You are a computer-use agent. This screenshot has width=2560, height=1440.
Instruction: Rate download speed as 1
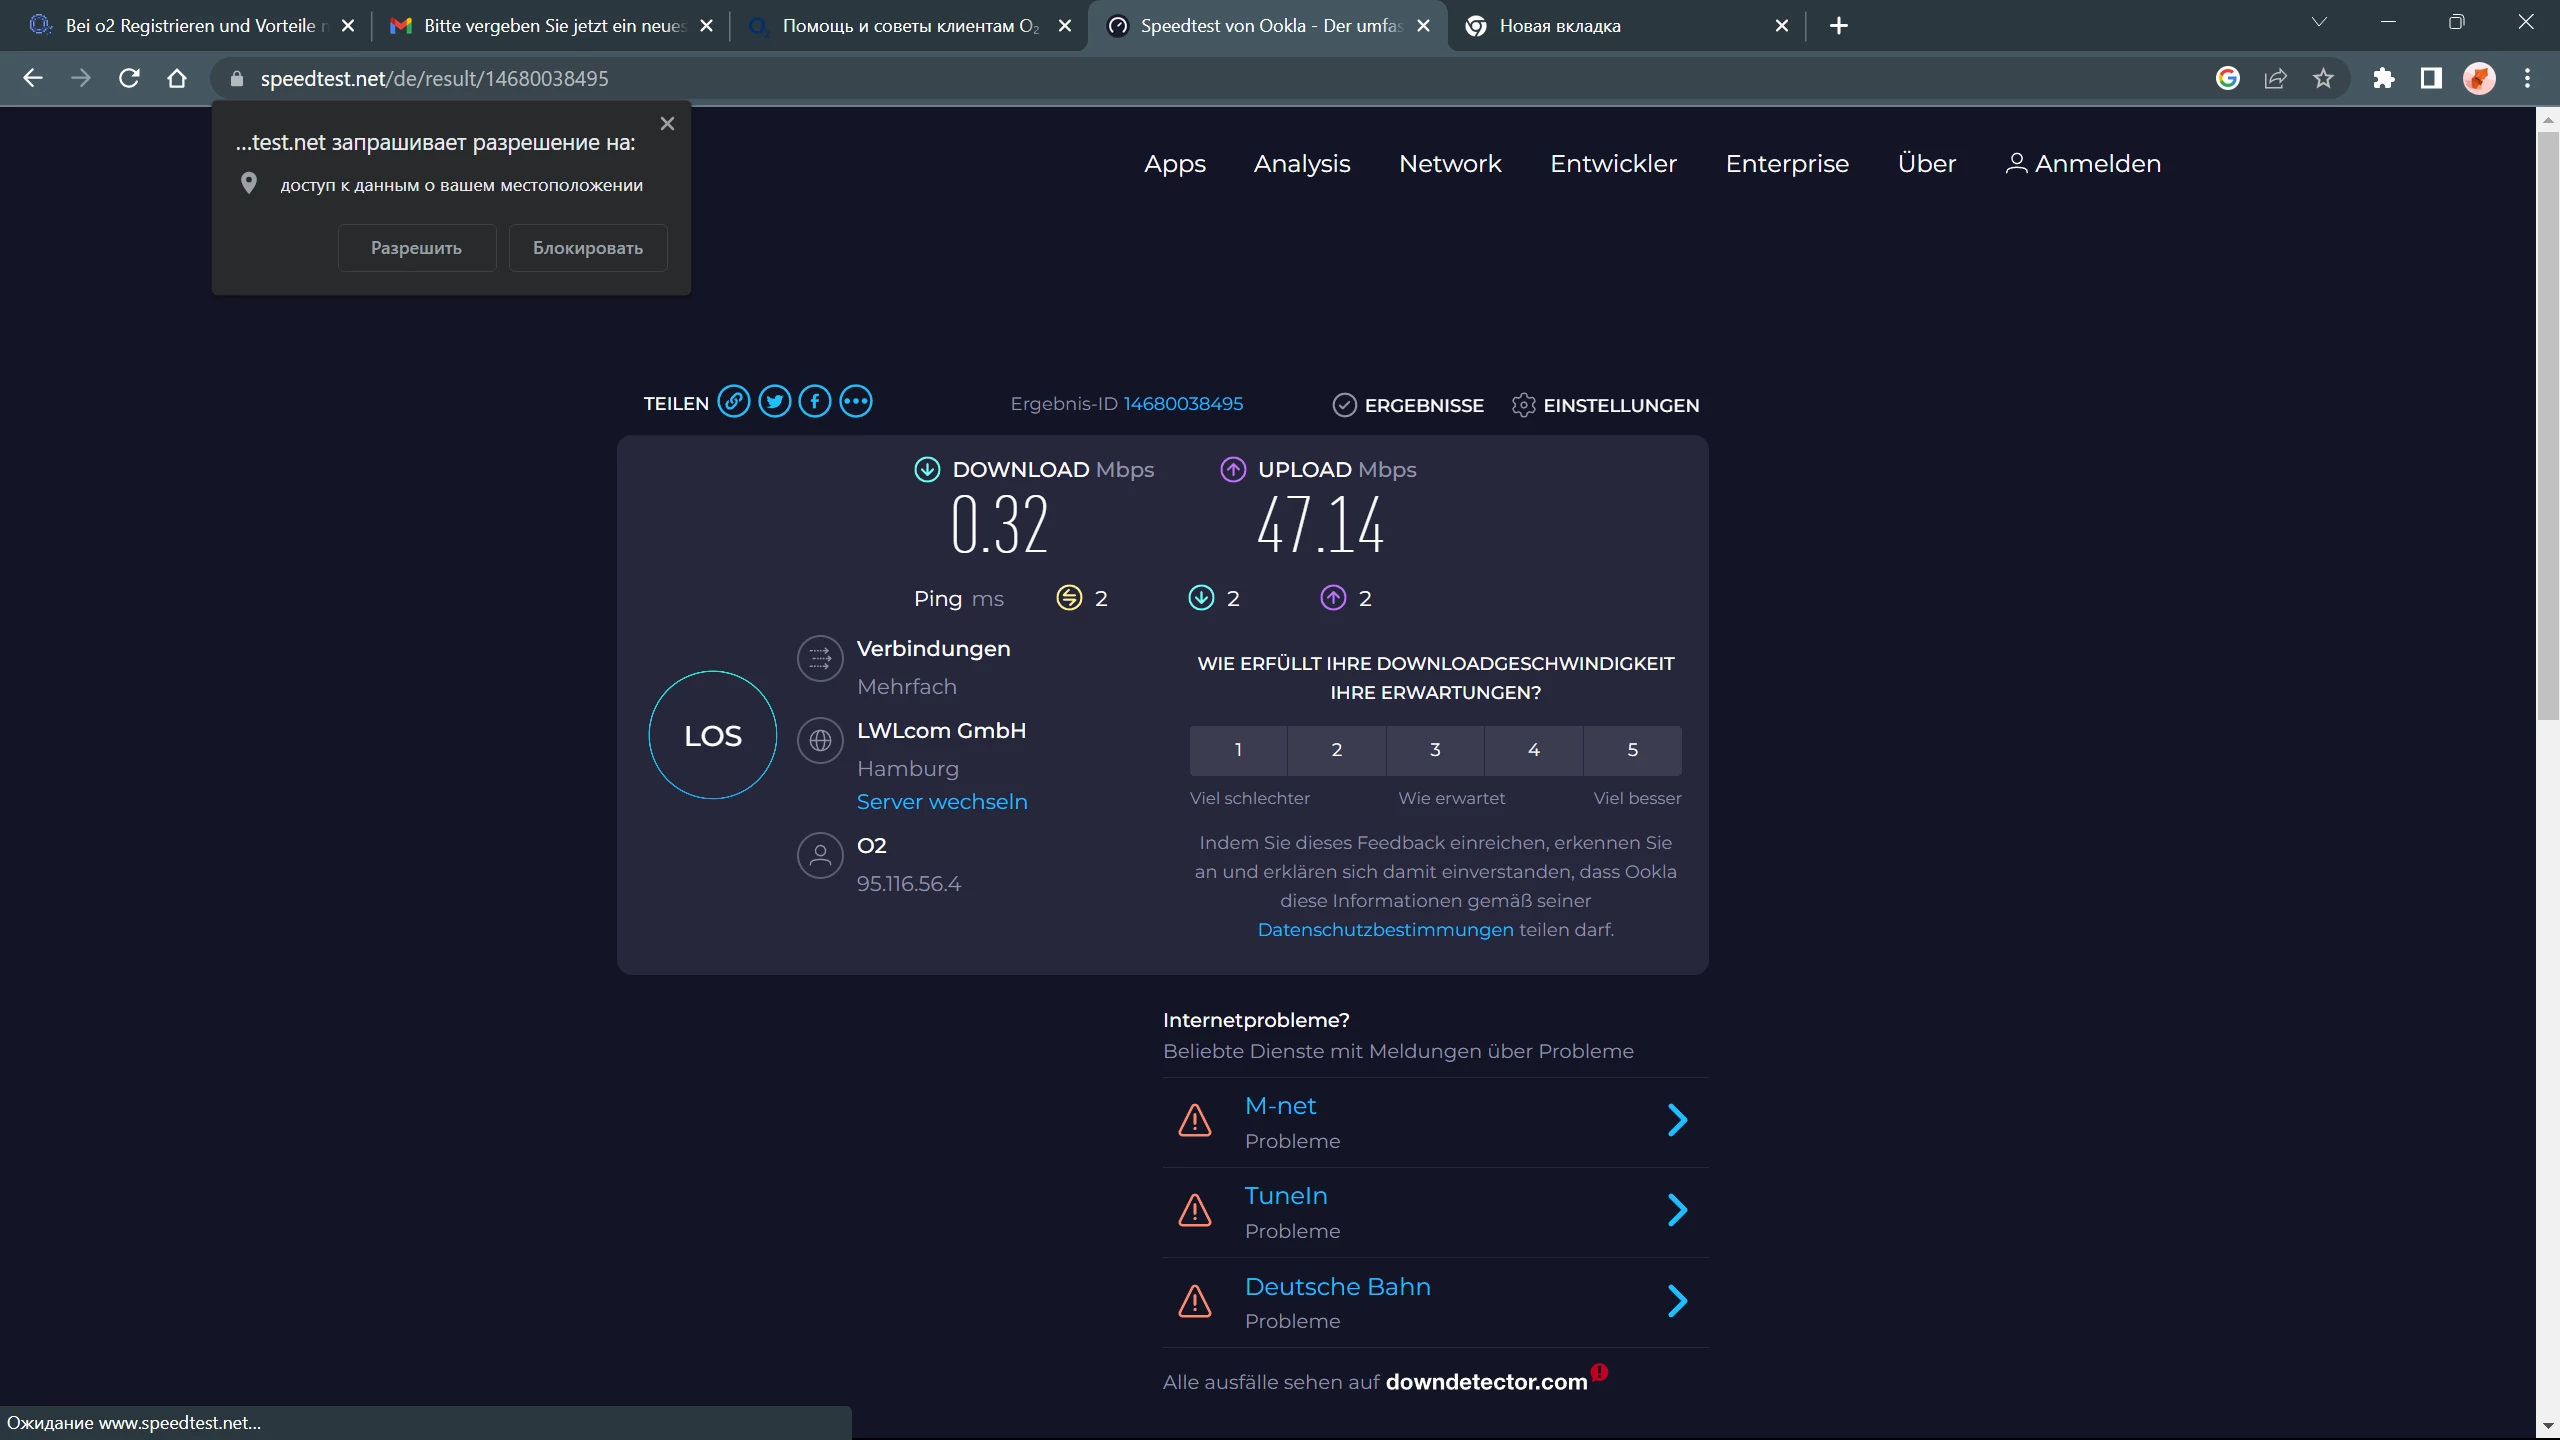coord(1238,750)
